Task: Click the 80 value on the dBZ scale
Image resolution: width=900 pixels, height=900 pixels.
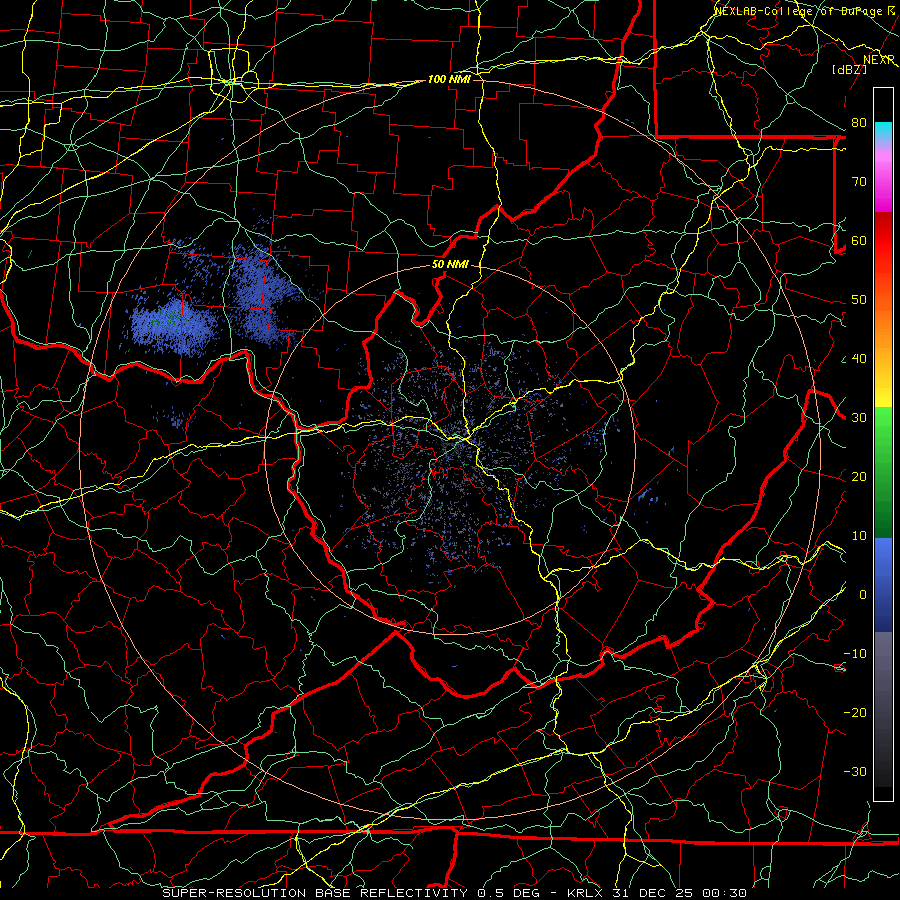Action: click(x=859, y=122)
